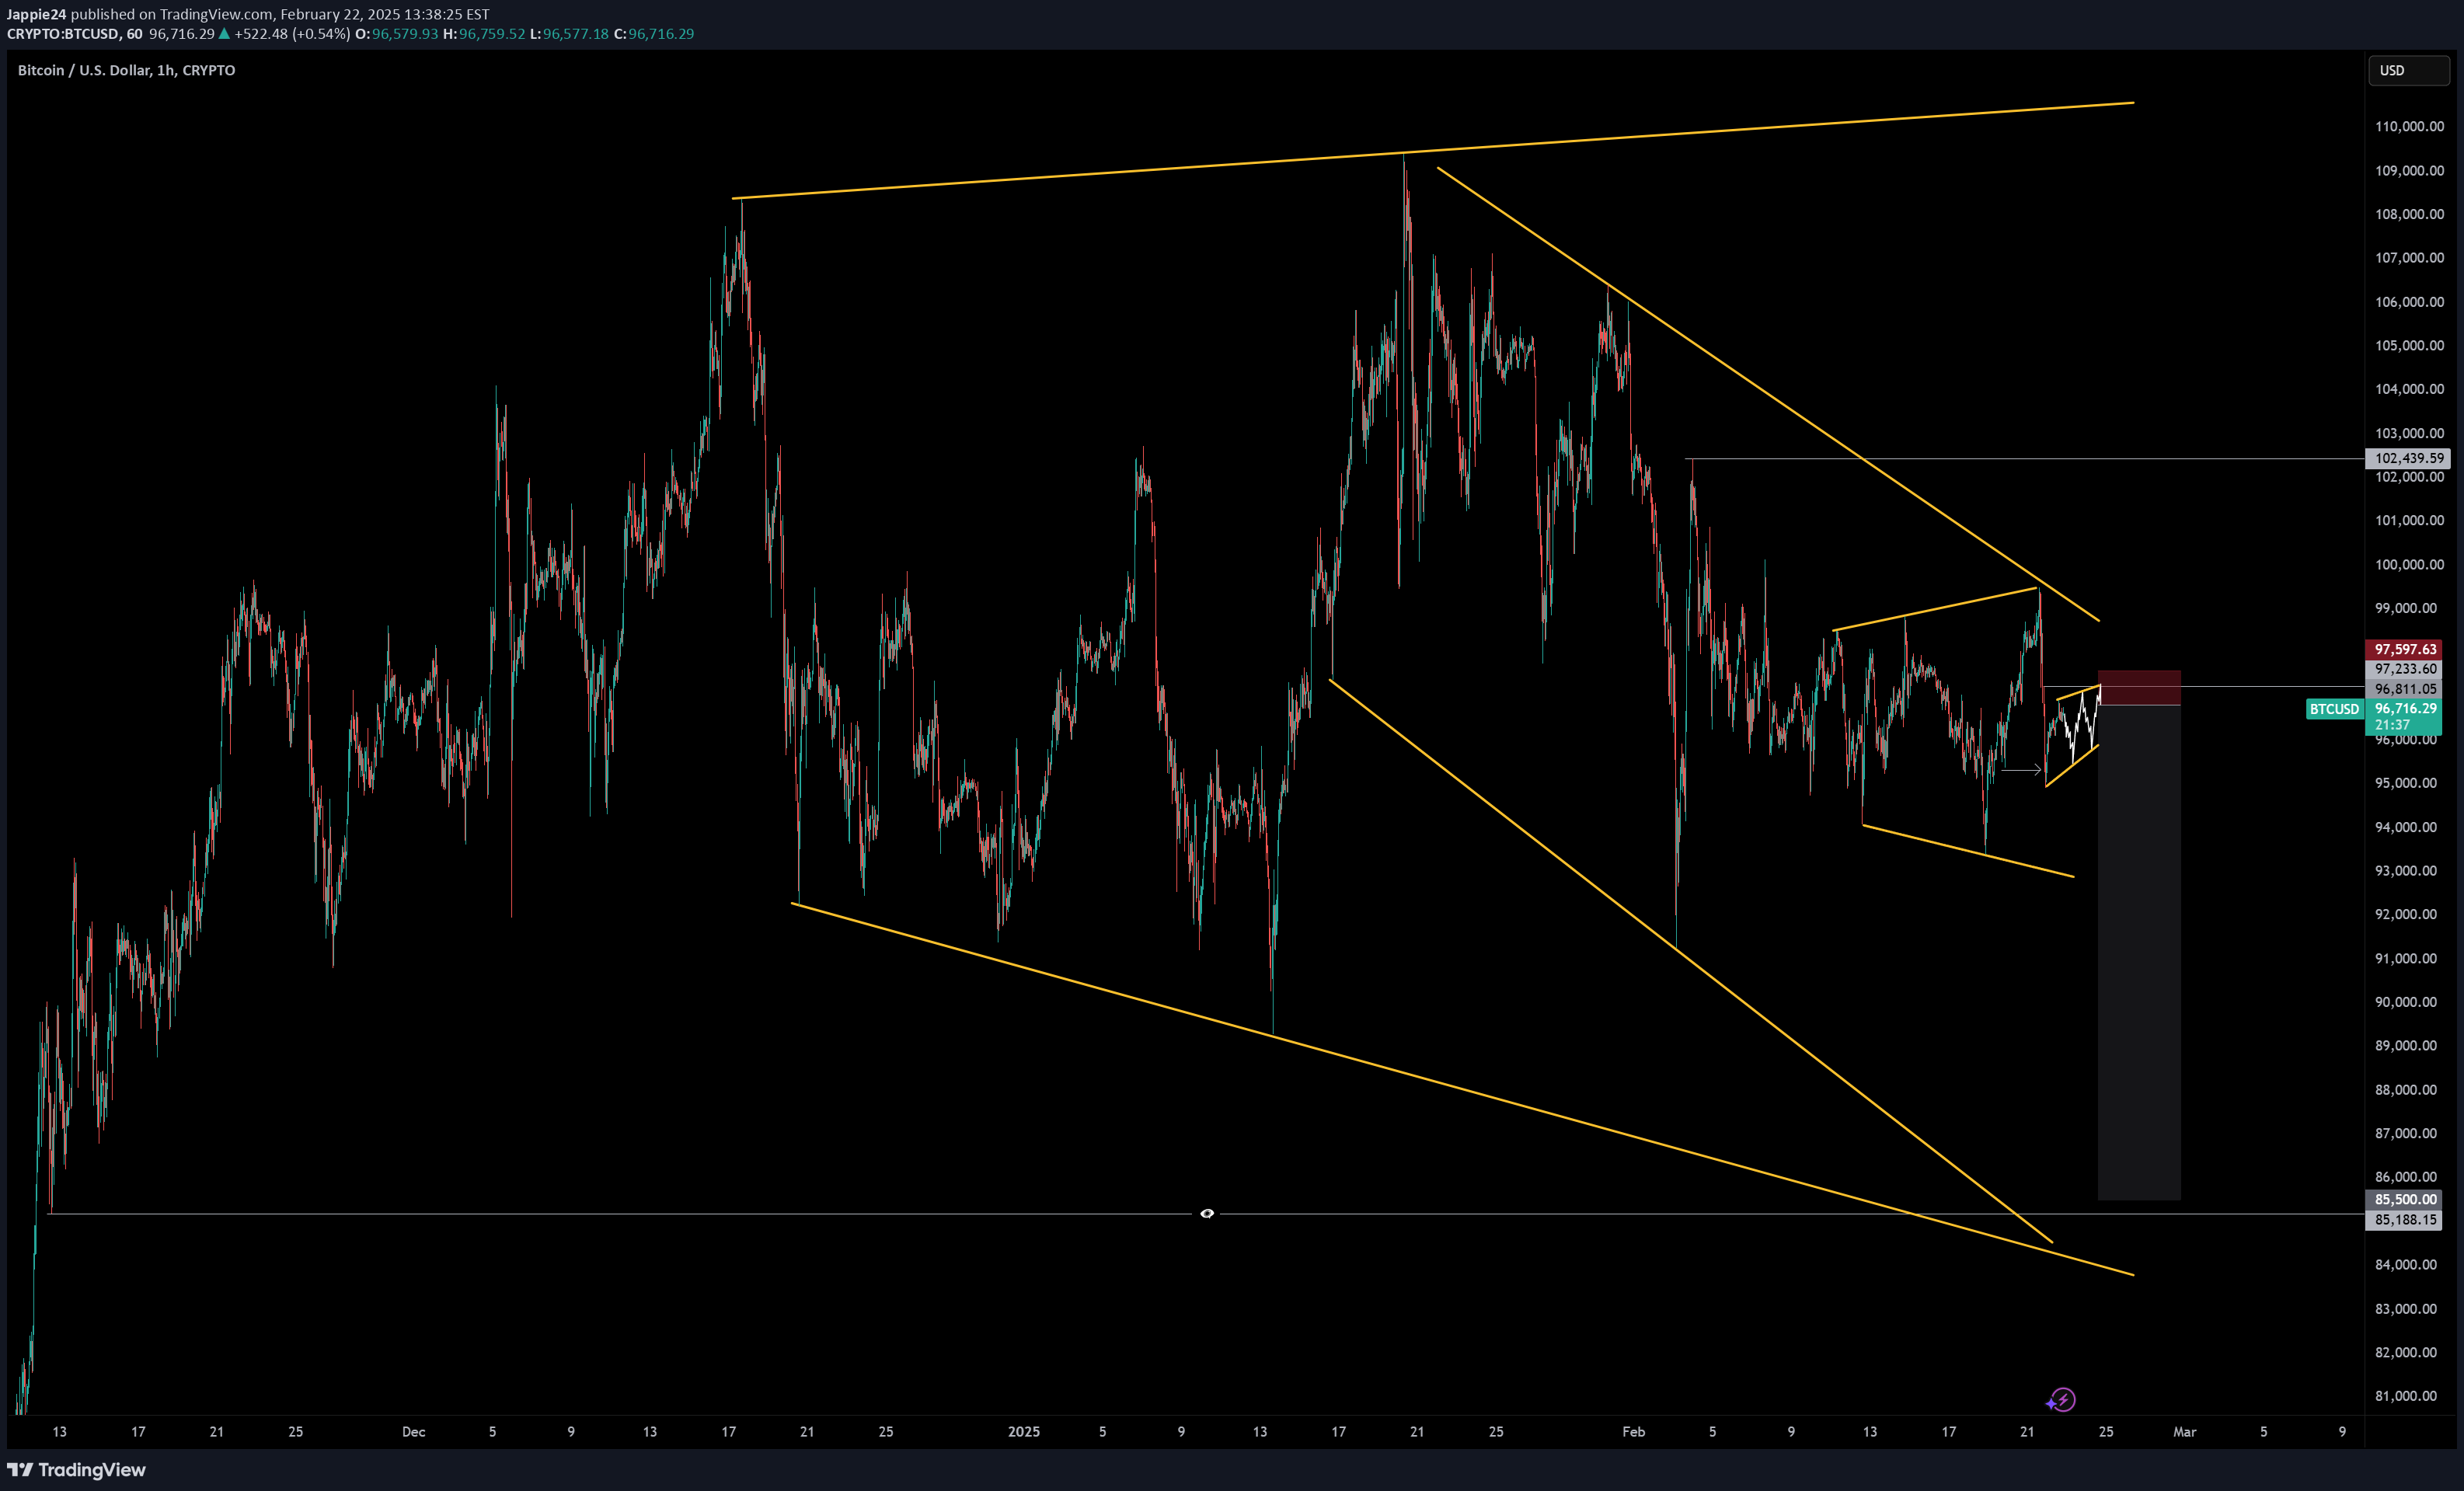
Task: Click the 102,439.59 price label
Action: (x=2409, y=458)
